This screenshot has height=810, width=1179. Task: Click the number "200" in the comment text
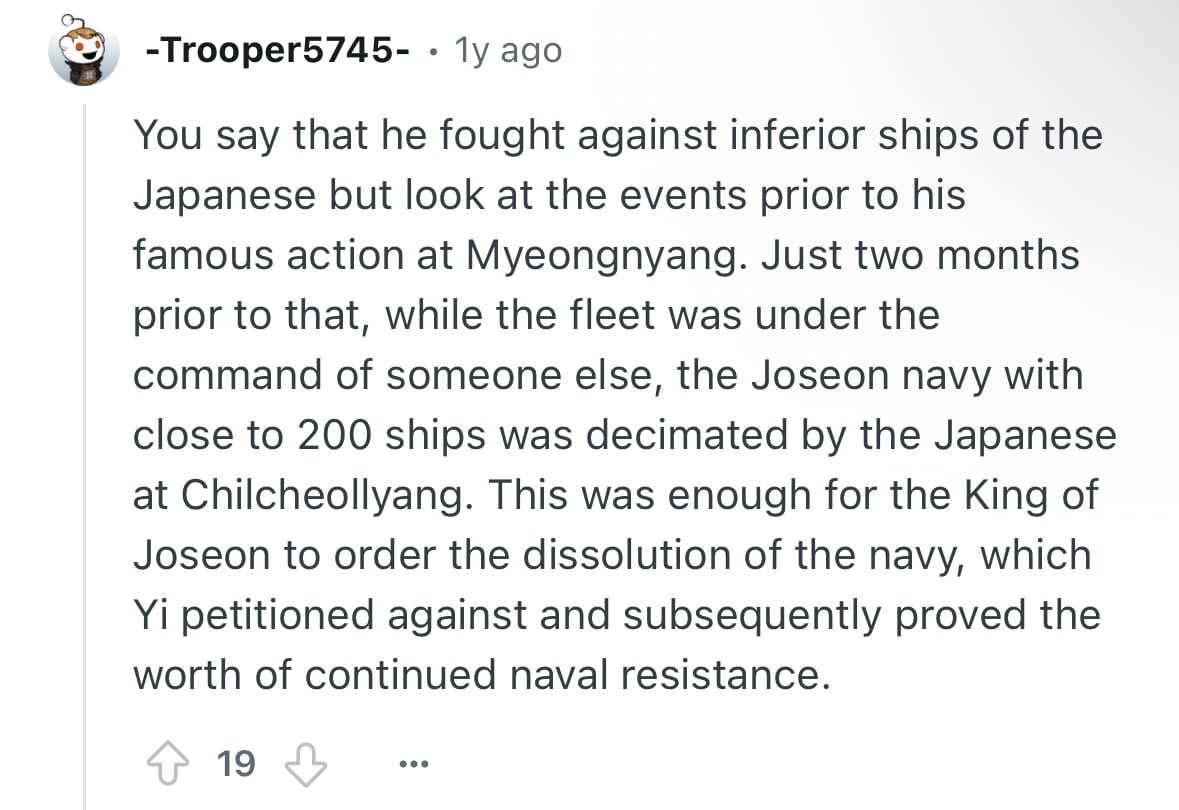[x=335, y=435]
